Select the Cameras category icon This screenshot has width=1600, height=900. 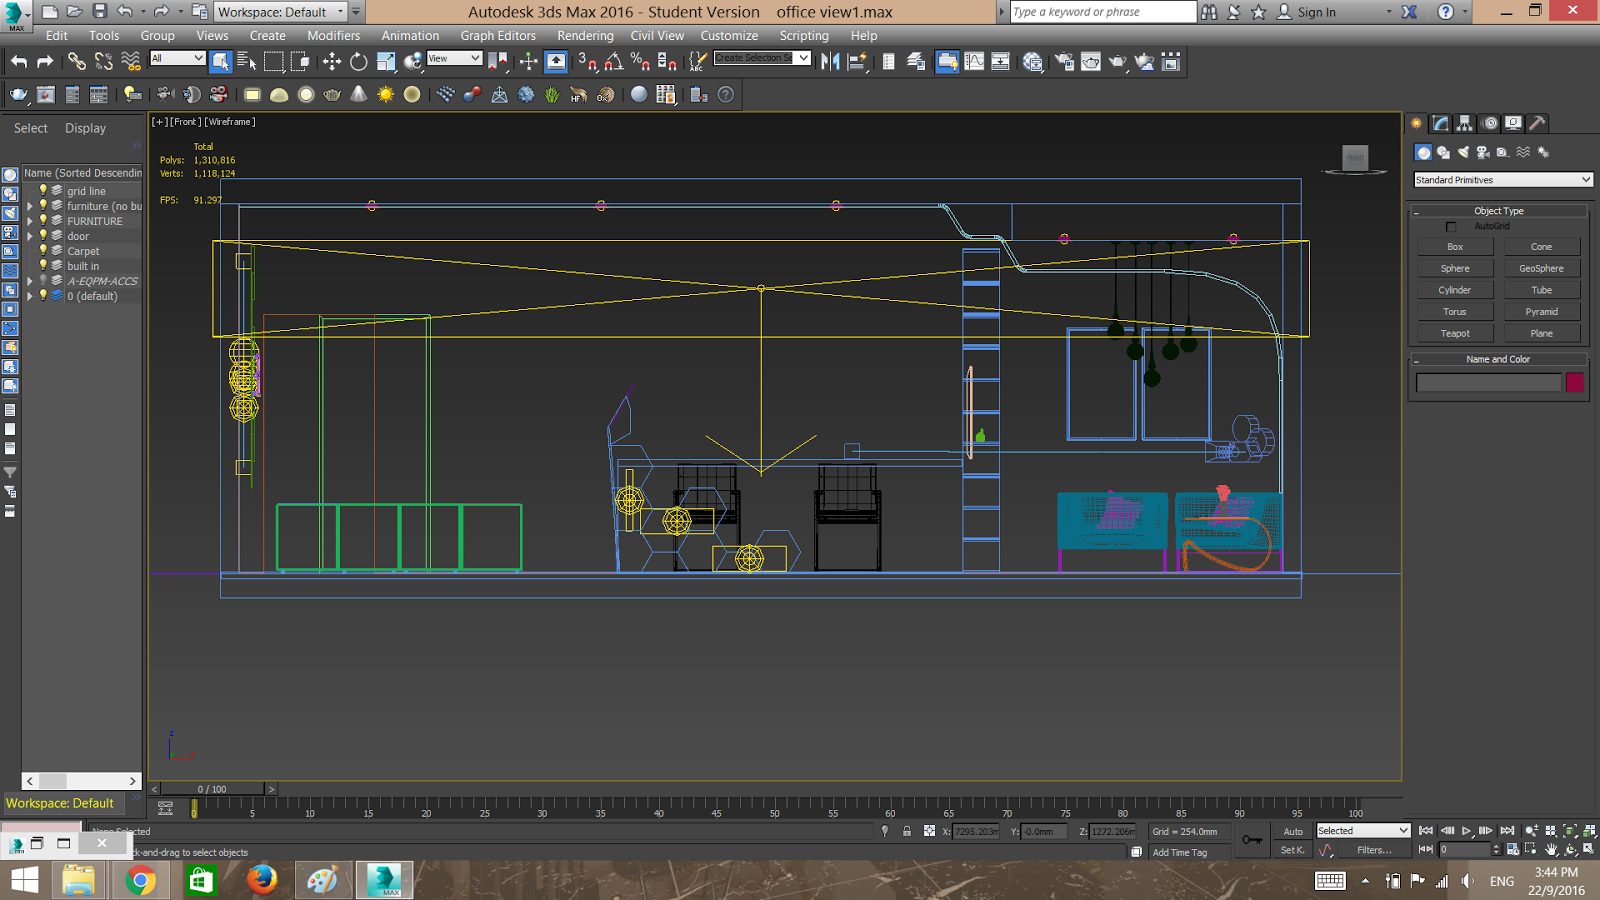point(1483,152)
